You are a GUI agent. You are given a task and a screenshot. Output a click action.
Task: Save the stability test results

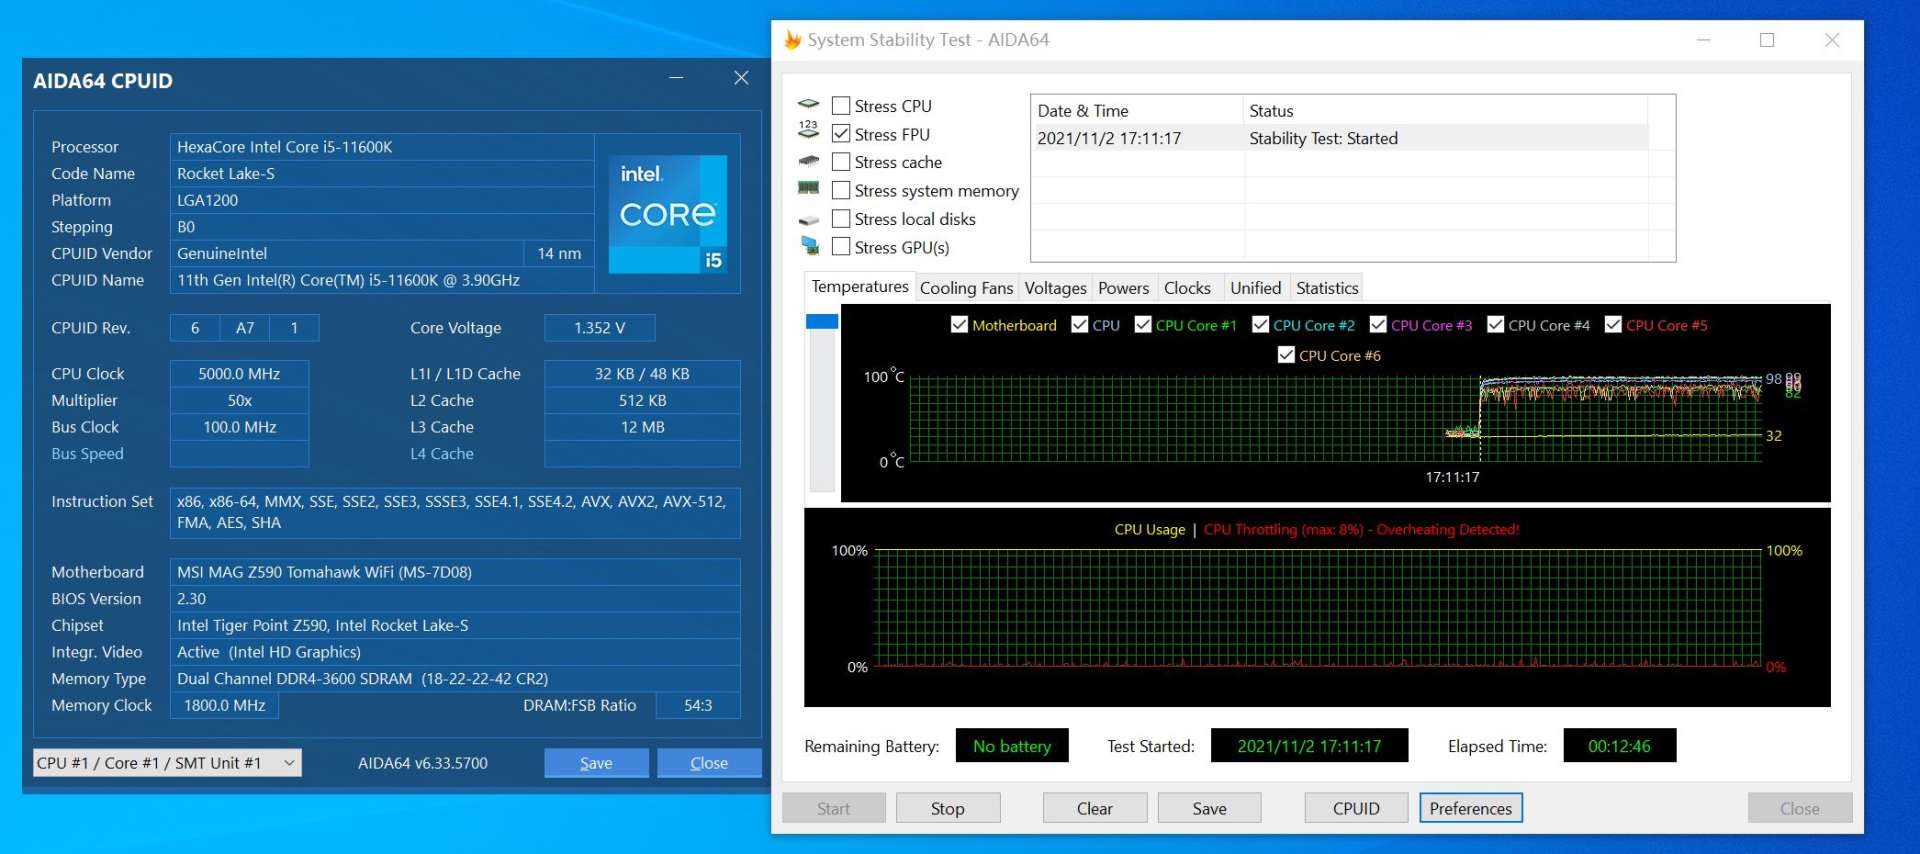pos(1209,808)
